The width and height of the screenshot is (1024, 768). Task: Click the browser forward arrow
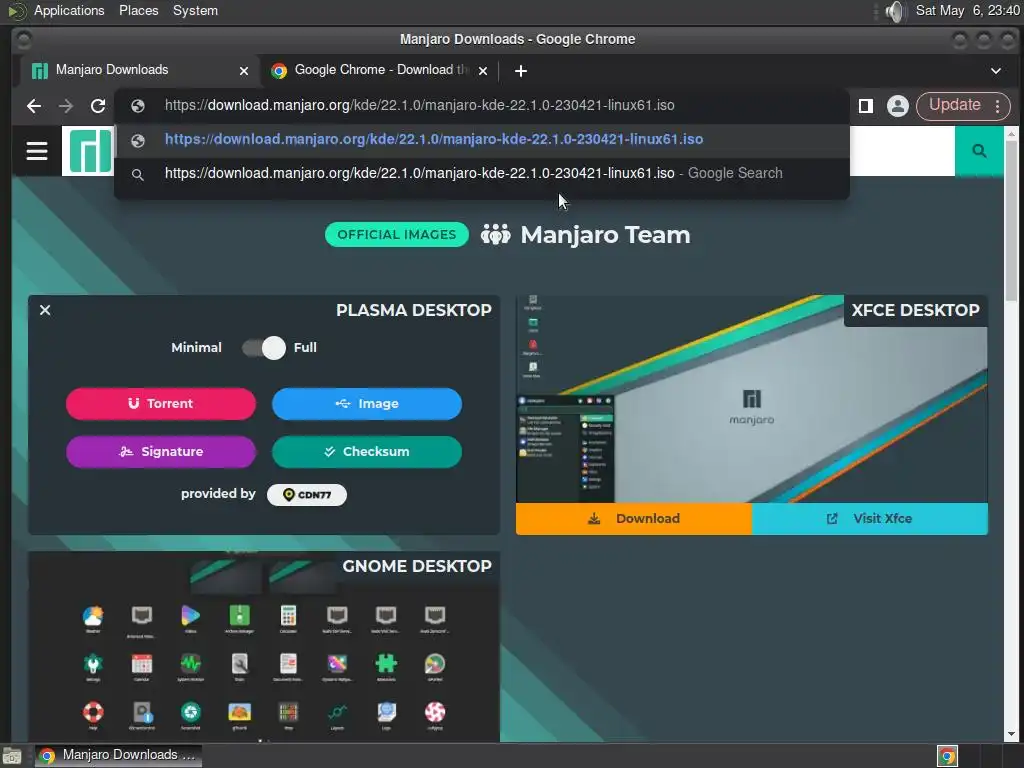(x=66, y=106)
